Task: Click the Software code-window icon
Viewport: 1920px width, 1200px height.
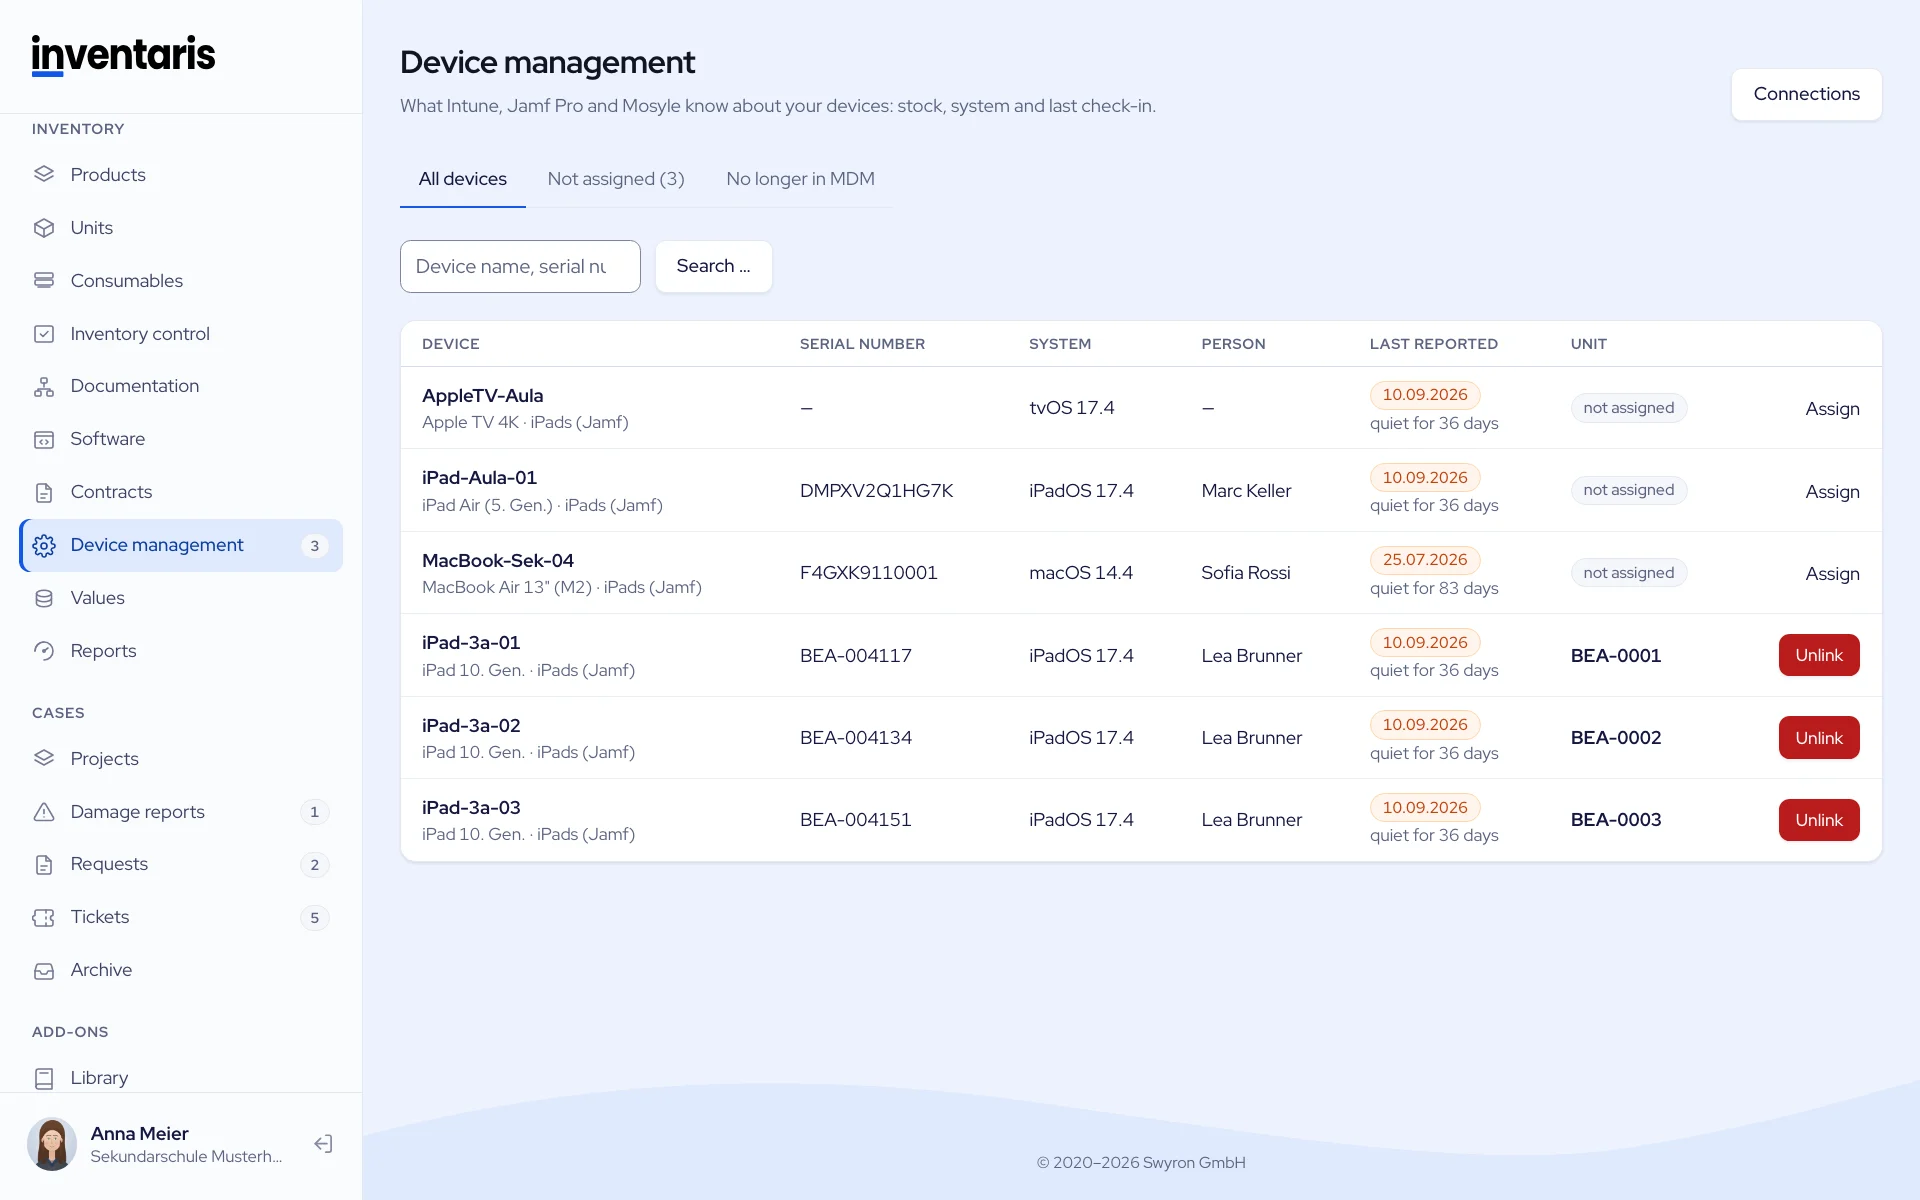Action: (44, 439)
